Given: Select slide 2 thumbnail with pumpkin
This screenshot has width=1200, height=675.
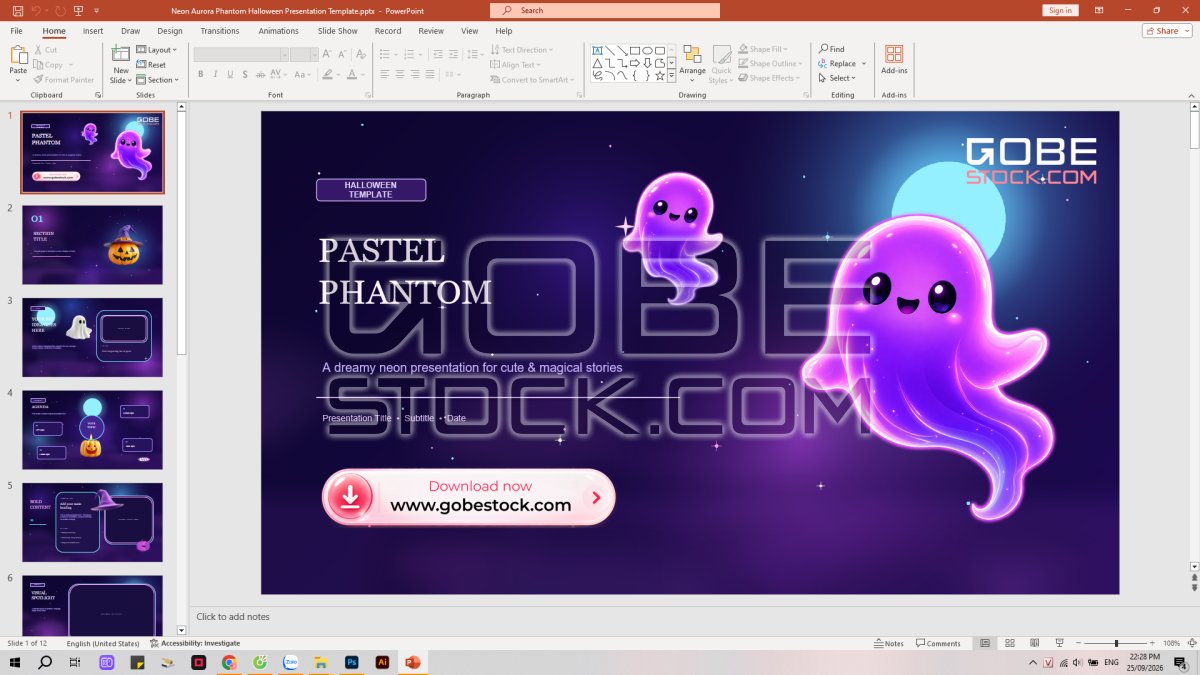Looking at the screenshot, I should click(92, 245).
